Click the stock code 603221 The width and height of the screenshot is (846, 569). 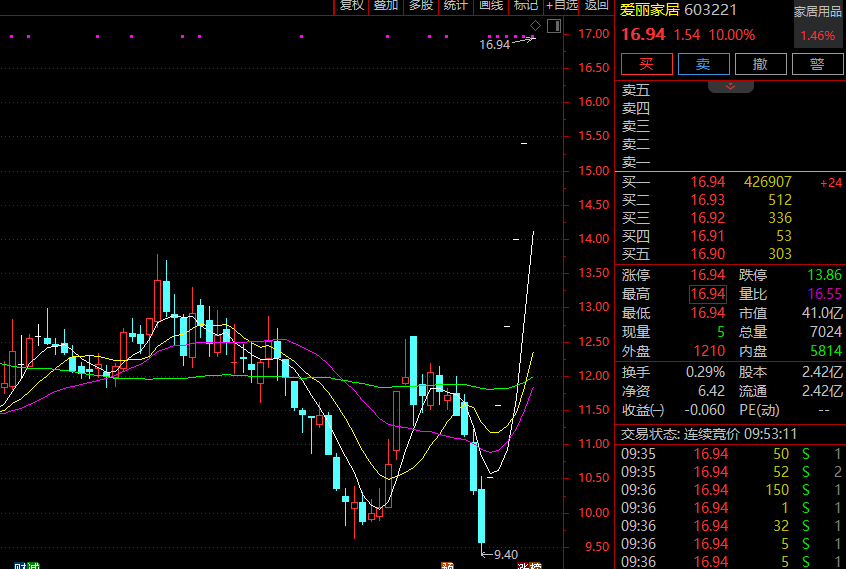(x=710, y=10)
